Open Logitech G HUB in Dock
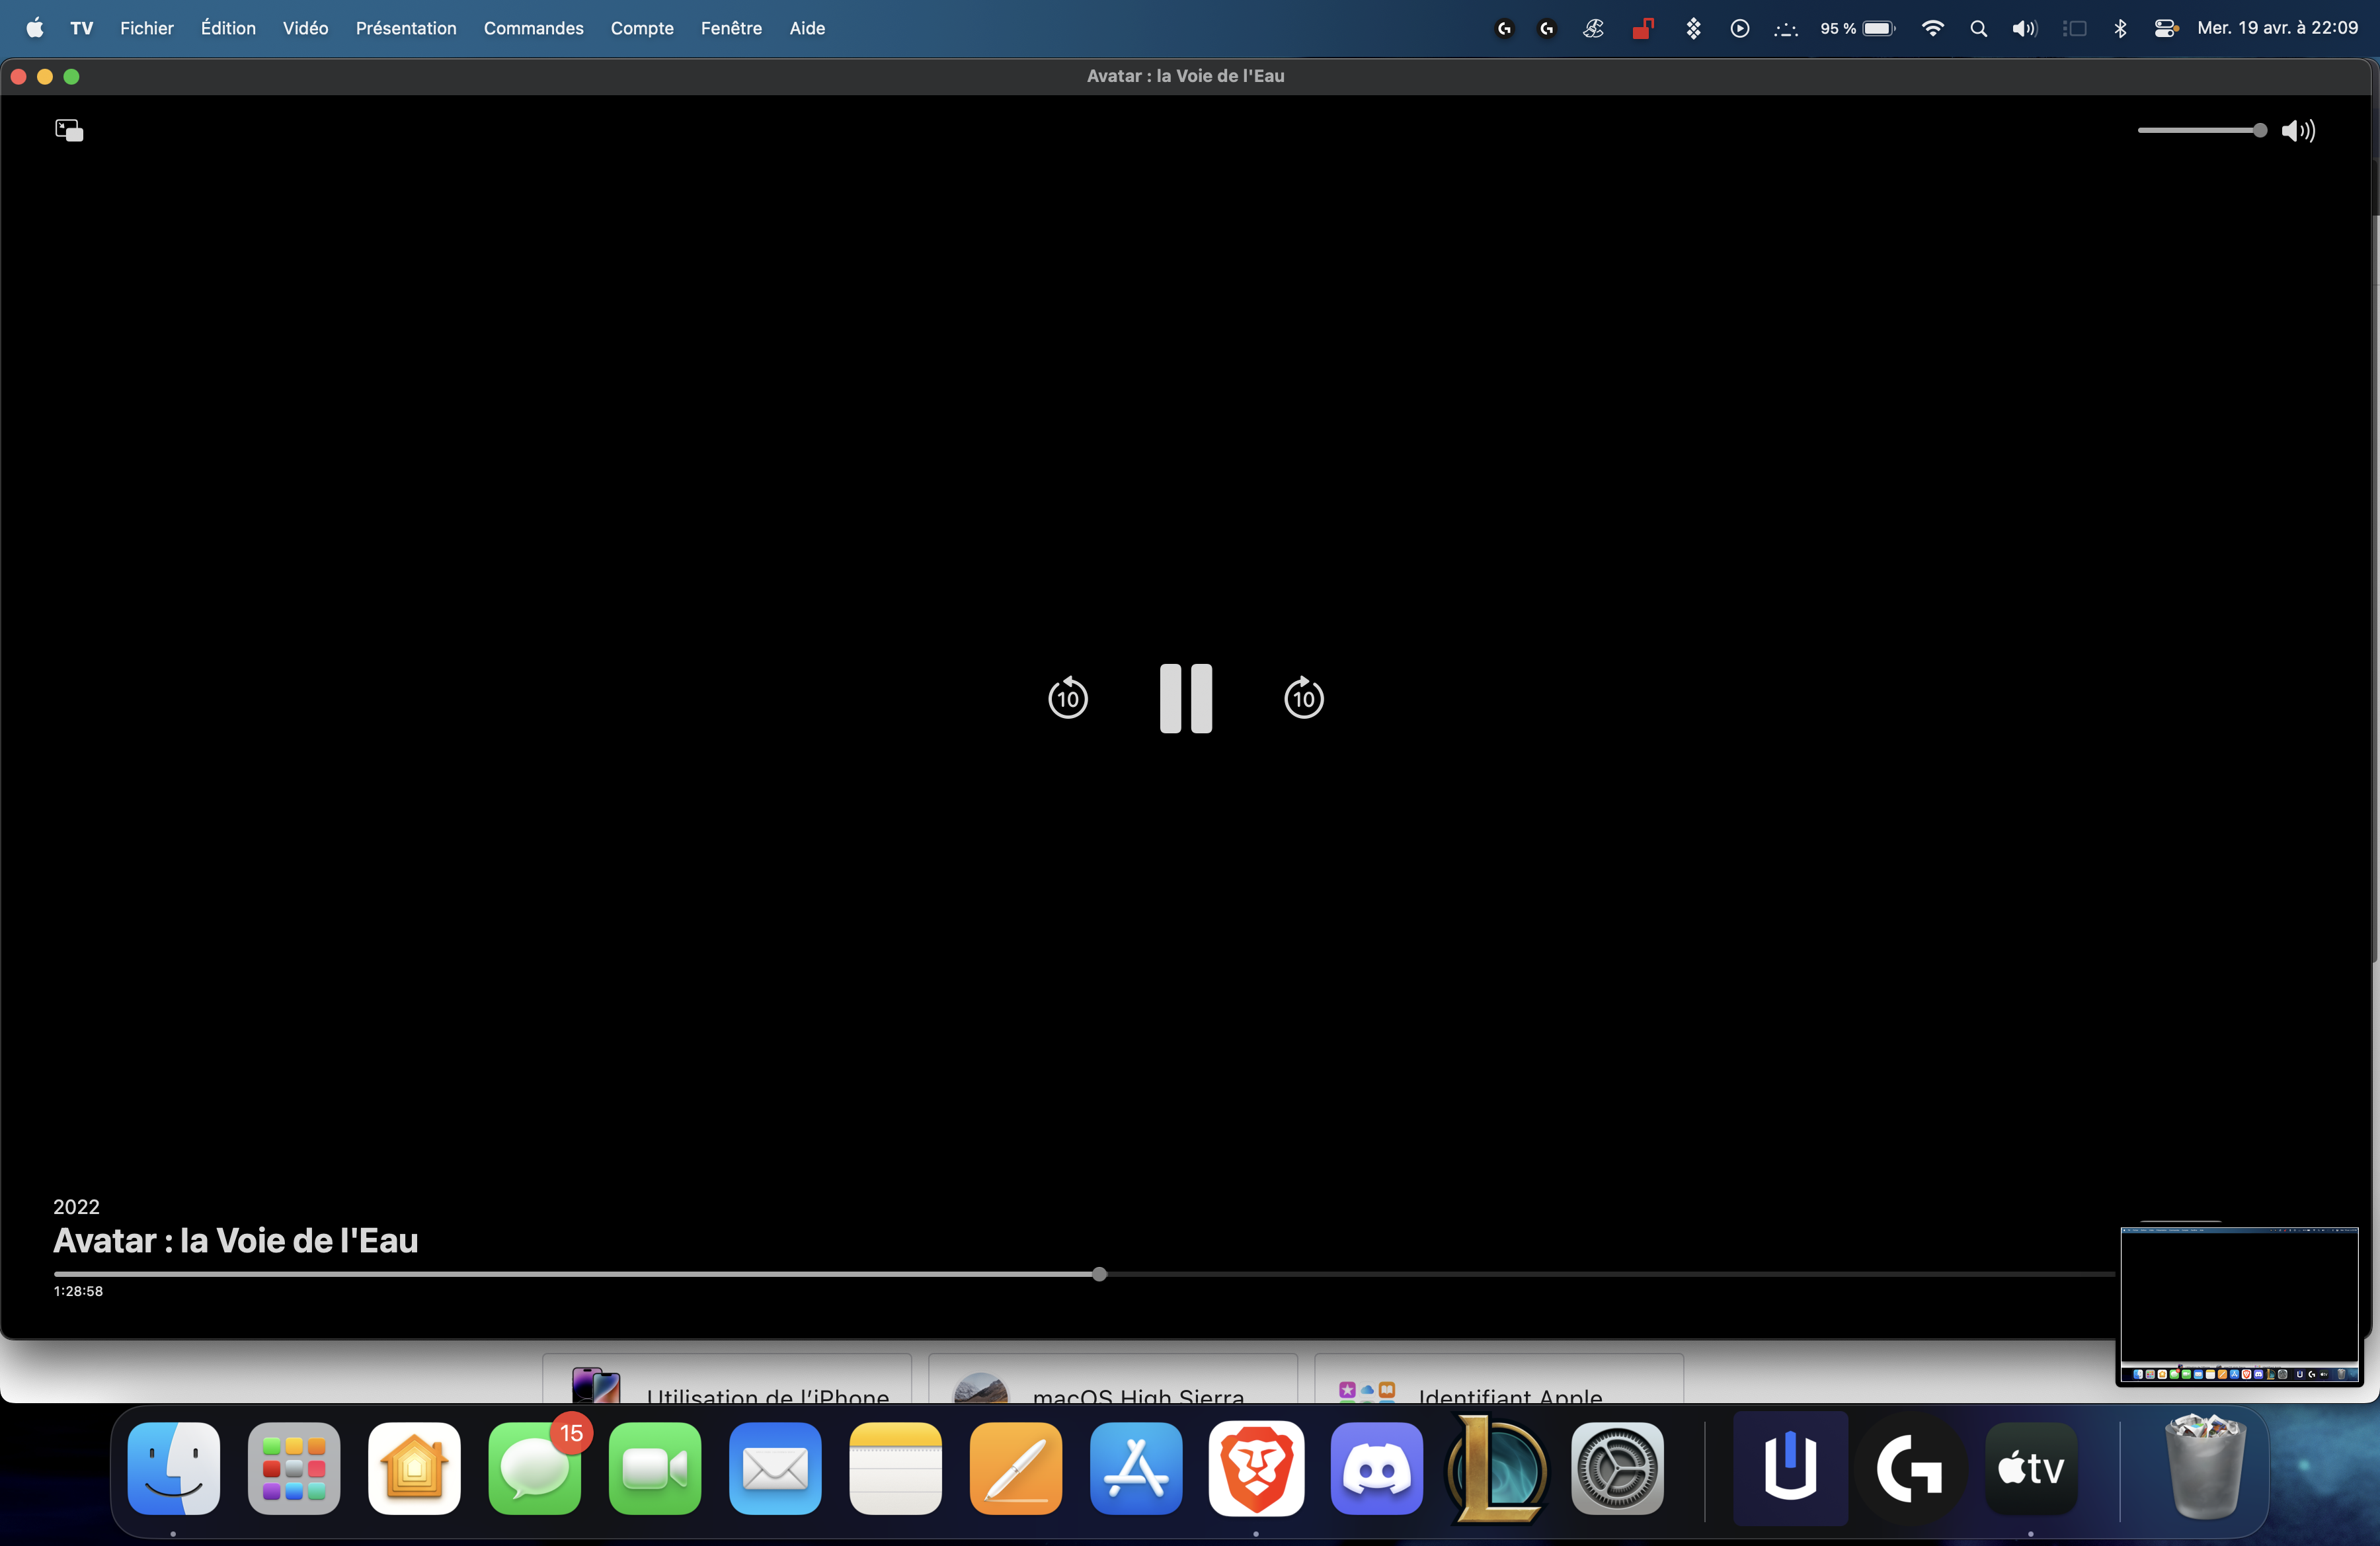Viewport: 2380px width, 1546px height. (1910, 1468)
